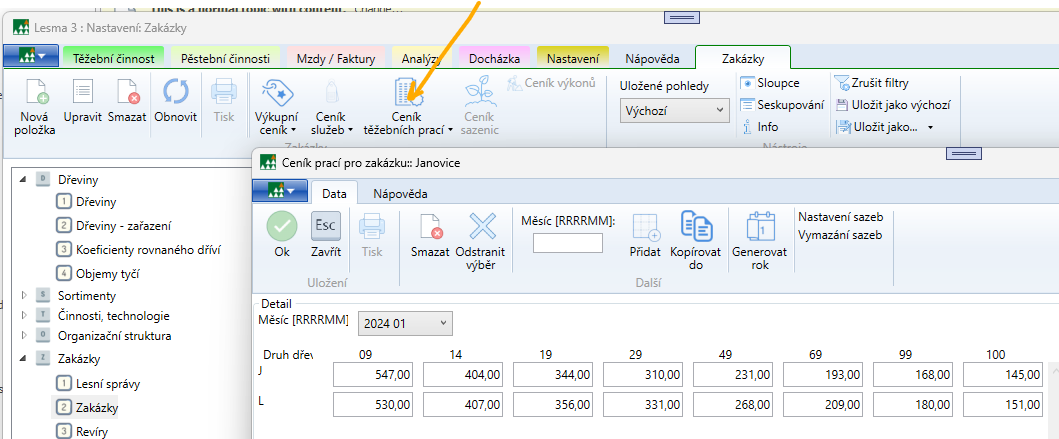The image size is (1059, 439).
Task: Open Ceník těžebních prací price list
Action: point(410,94)
